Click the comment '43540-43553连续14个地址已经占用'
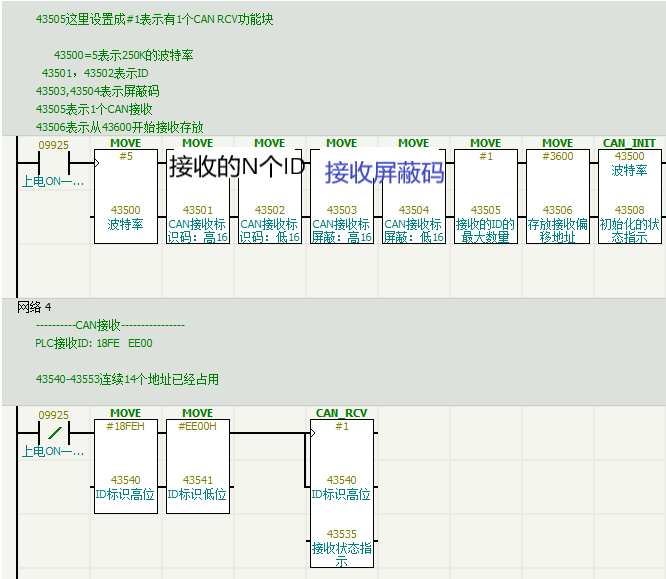 tap(127, 379)
